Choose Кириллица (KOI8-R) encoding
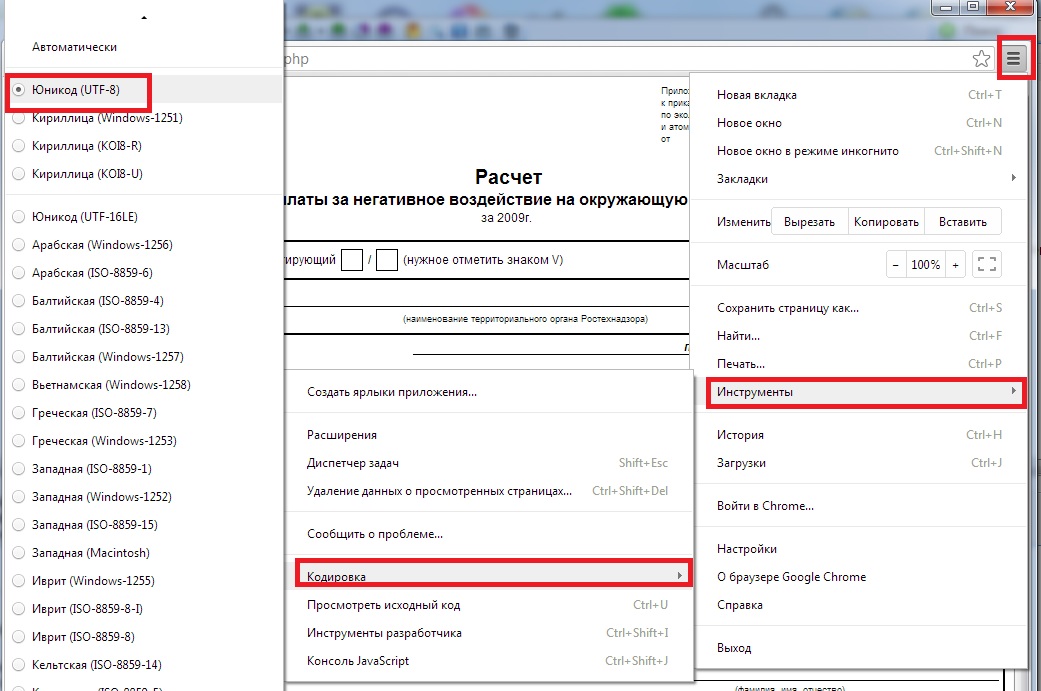Screen dimensions: 1041x691 [x=86, y=146]
